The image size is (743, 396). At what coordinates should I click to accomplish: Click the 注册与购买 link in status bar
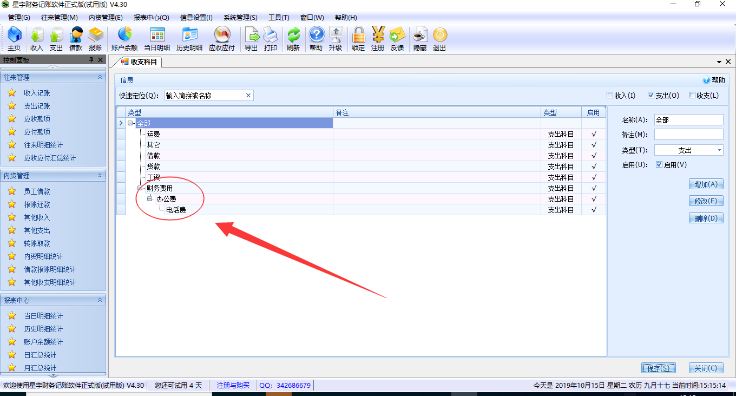[233, 385]
